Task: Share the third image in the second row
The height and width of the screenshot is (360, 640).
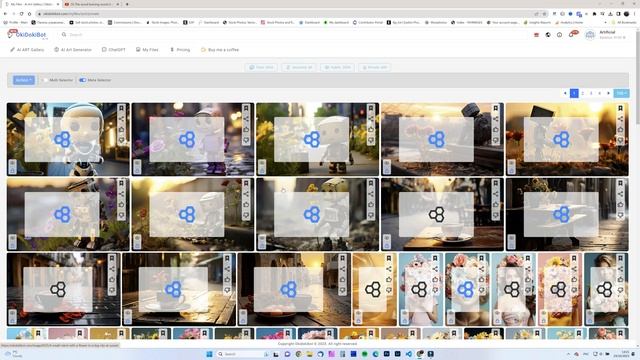Action: pyautogui.click(x=371, y=194)
